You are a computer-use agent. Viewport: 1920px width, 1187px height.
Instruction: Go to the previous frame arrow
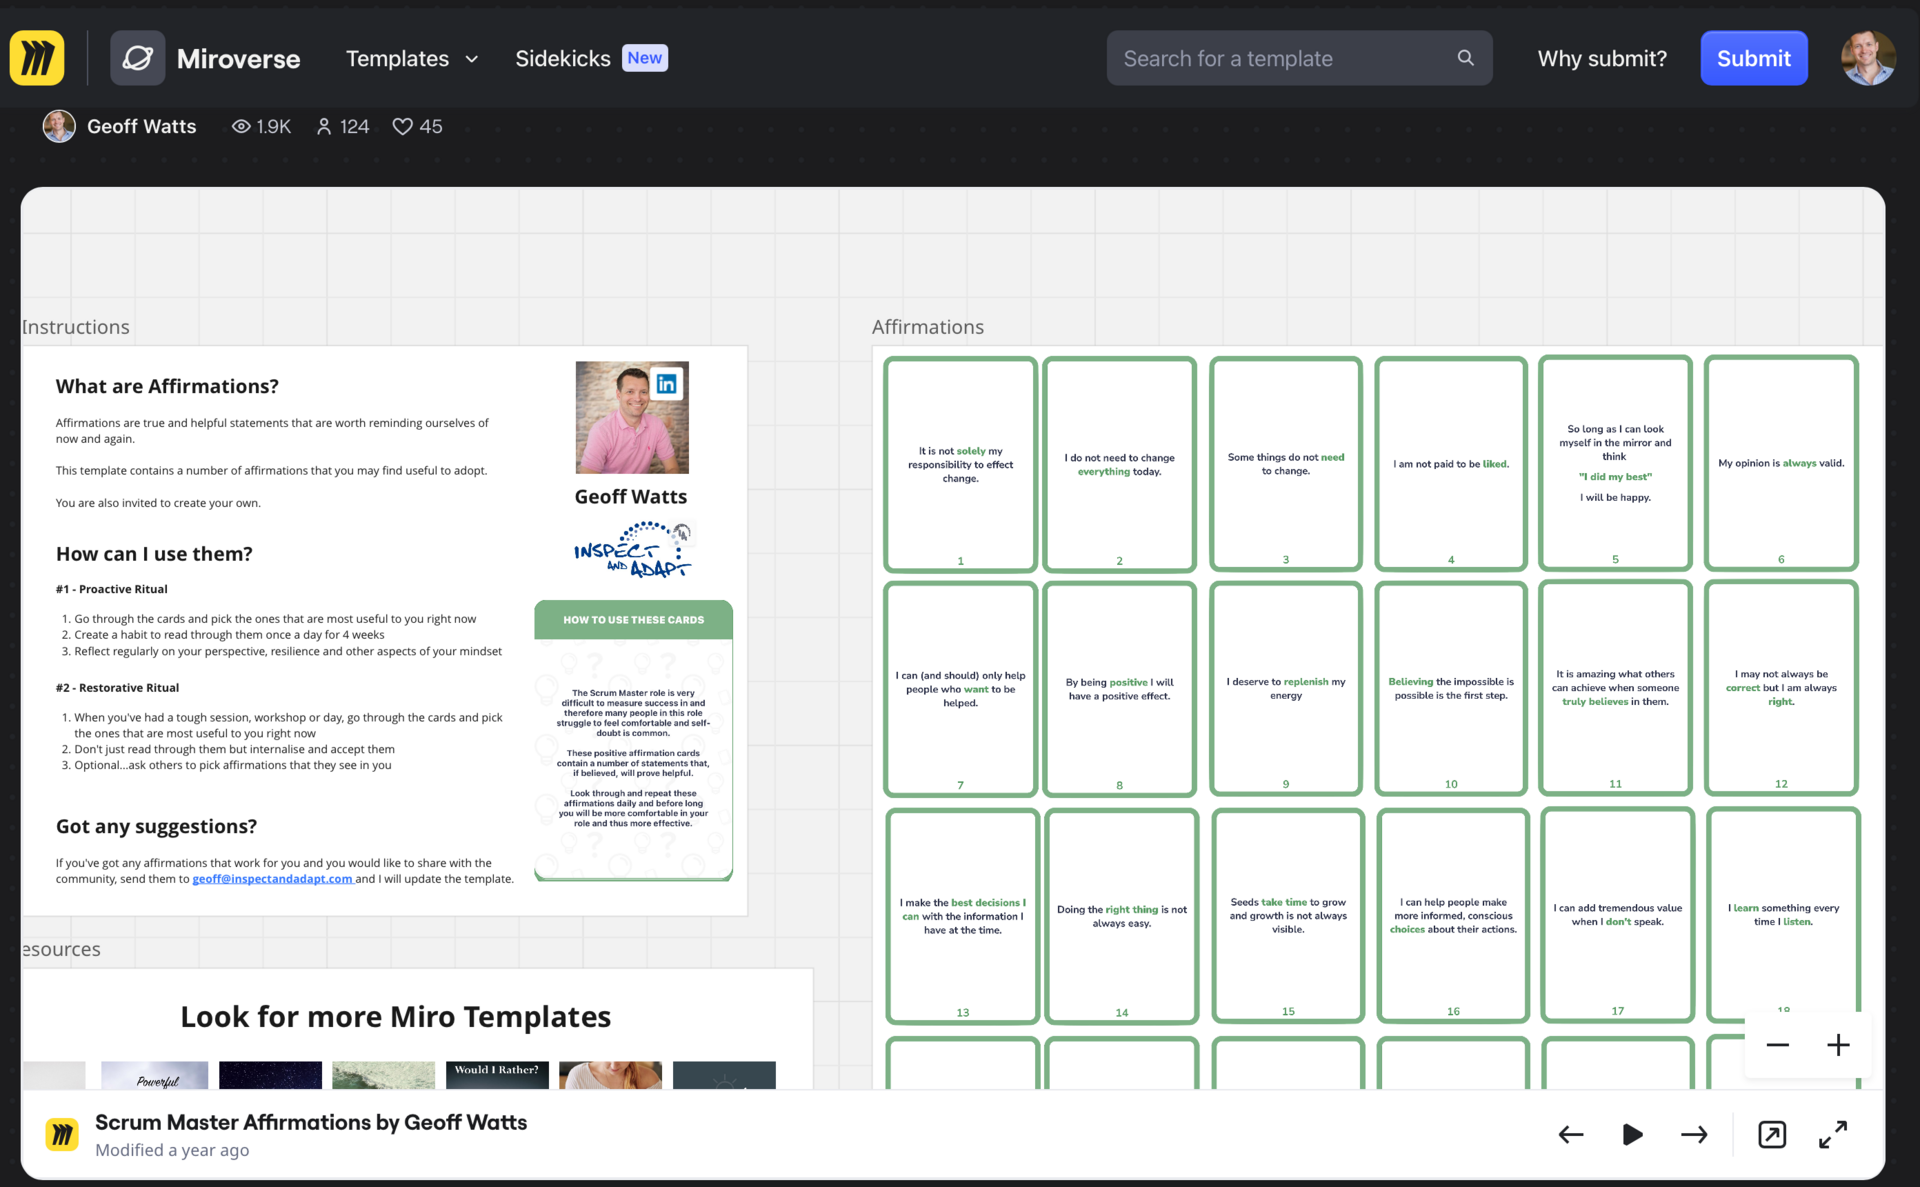tap(1570, 1134)
